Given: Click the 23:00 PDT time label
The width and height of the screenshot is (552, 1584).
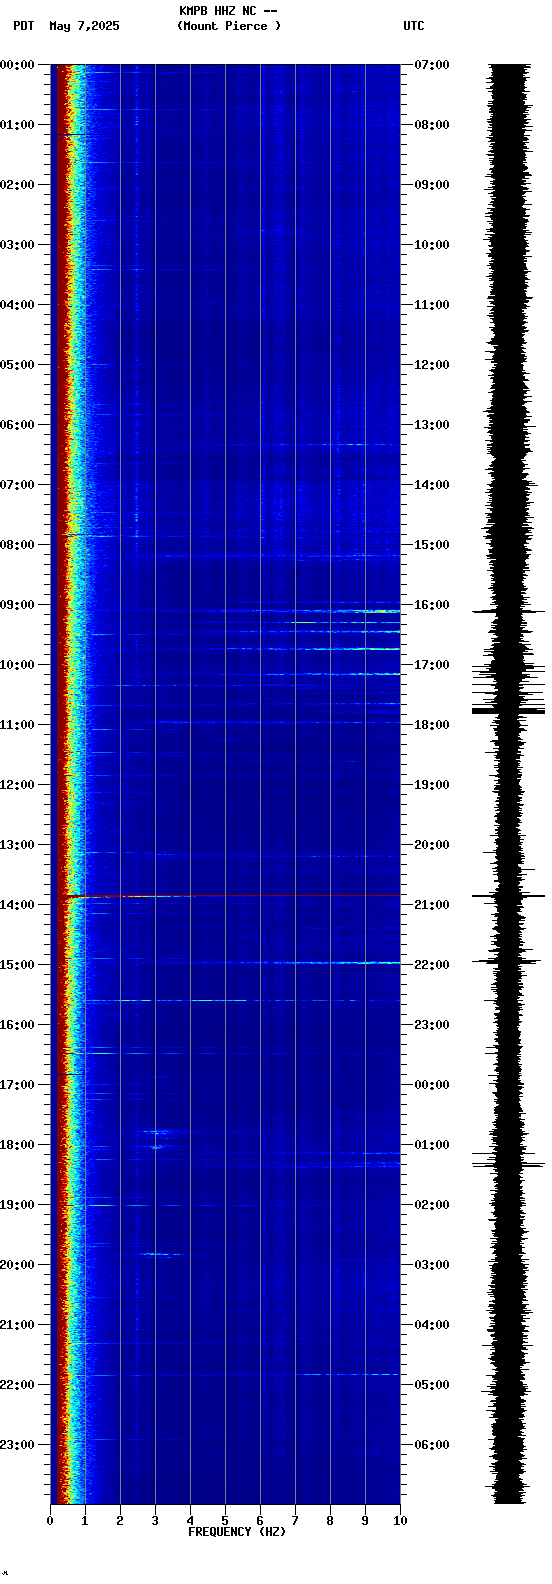Looking at the screenshot, I should (x=17, y=1445).
